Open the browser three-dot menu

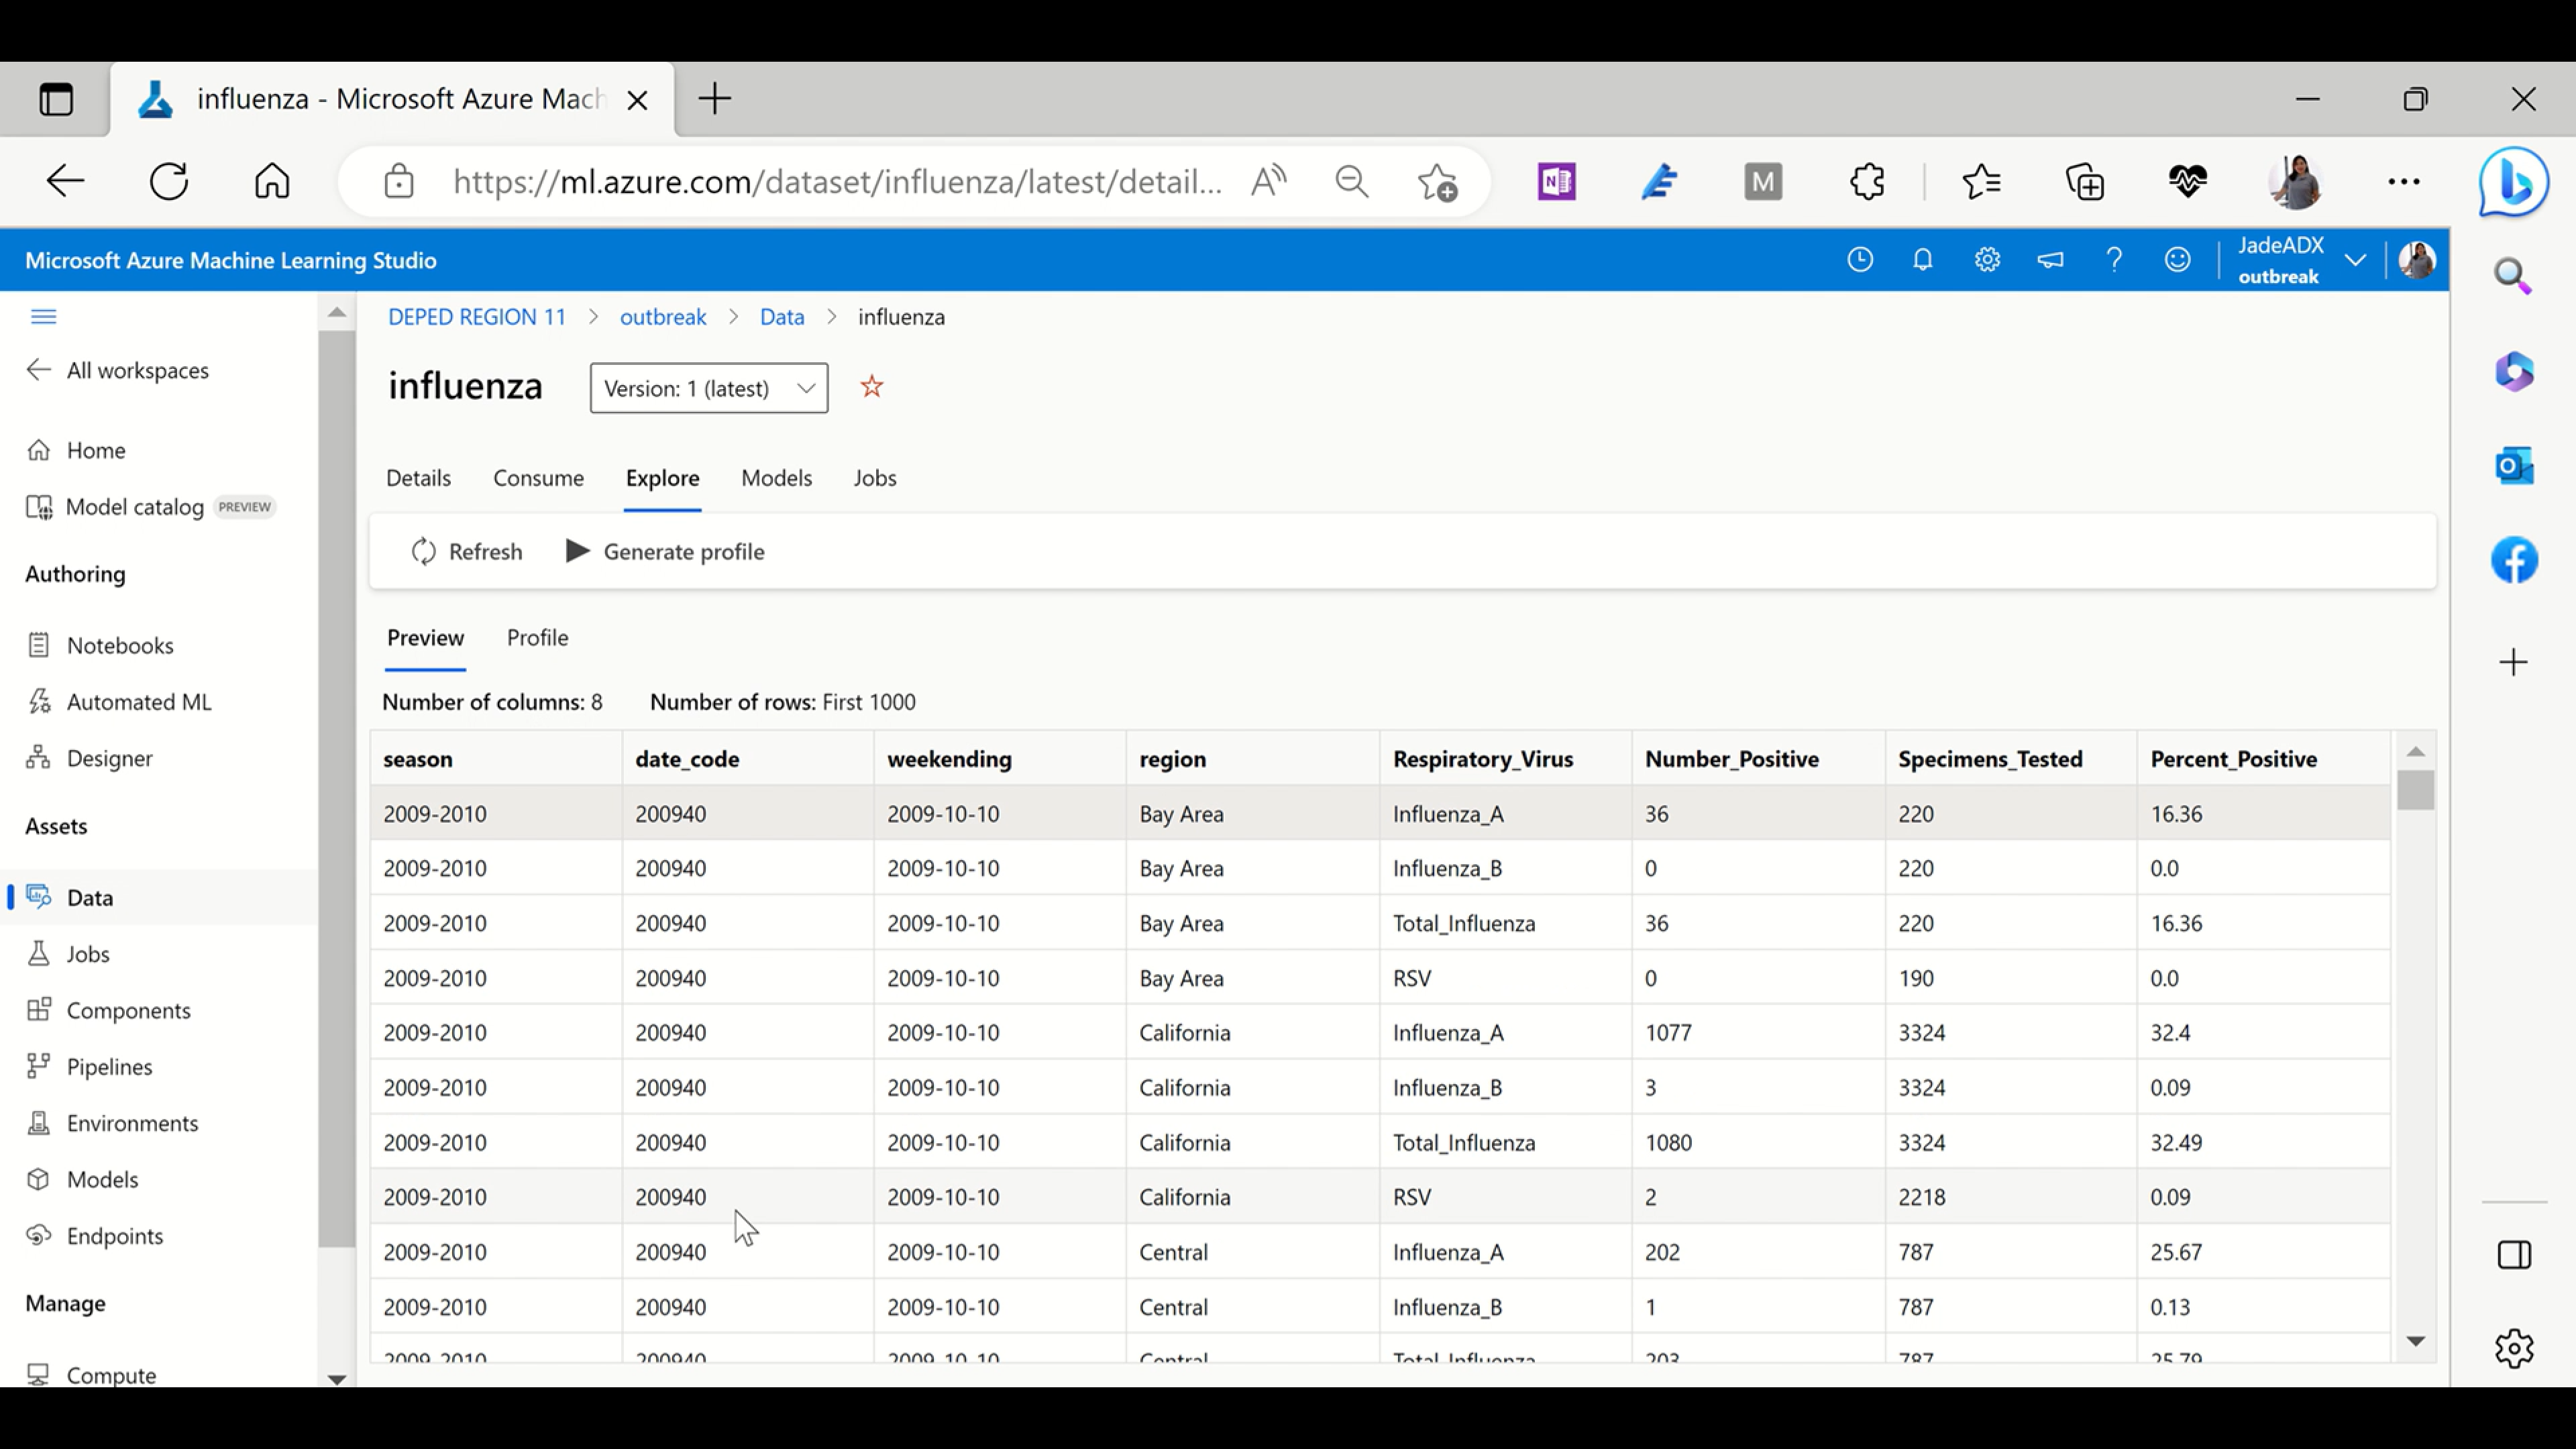click(x=2403, y=182)
